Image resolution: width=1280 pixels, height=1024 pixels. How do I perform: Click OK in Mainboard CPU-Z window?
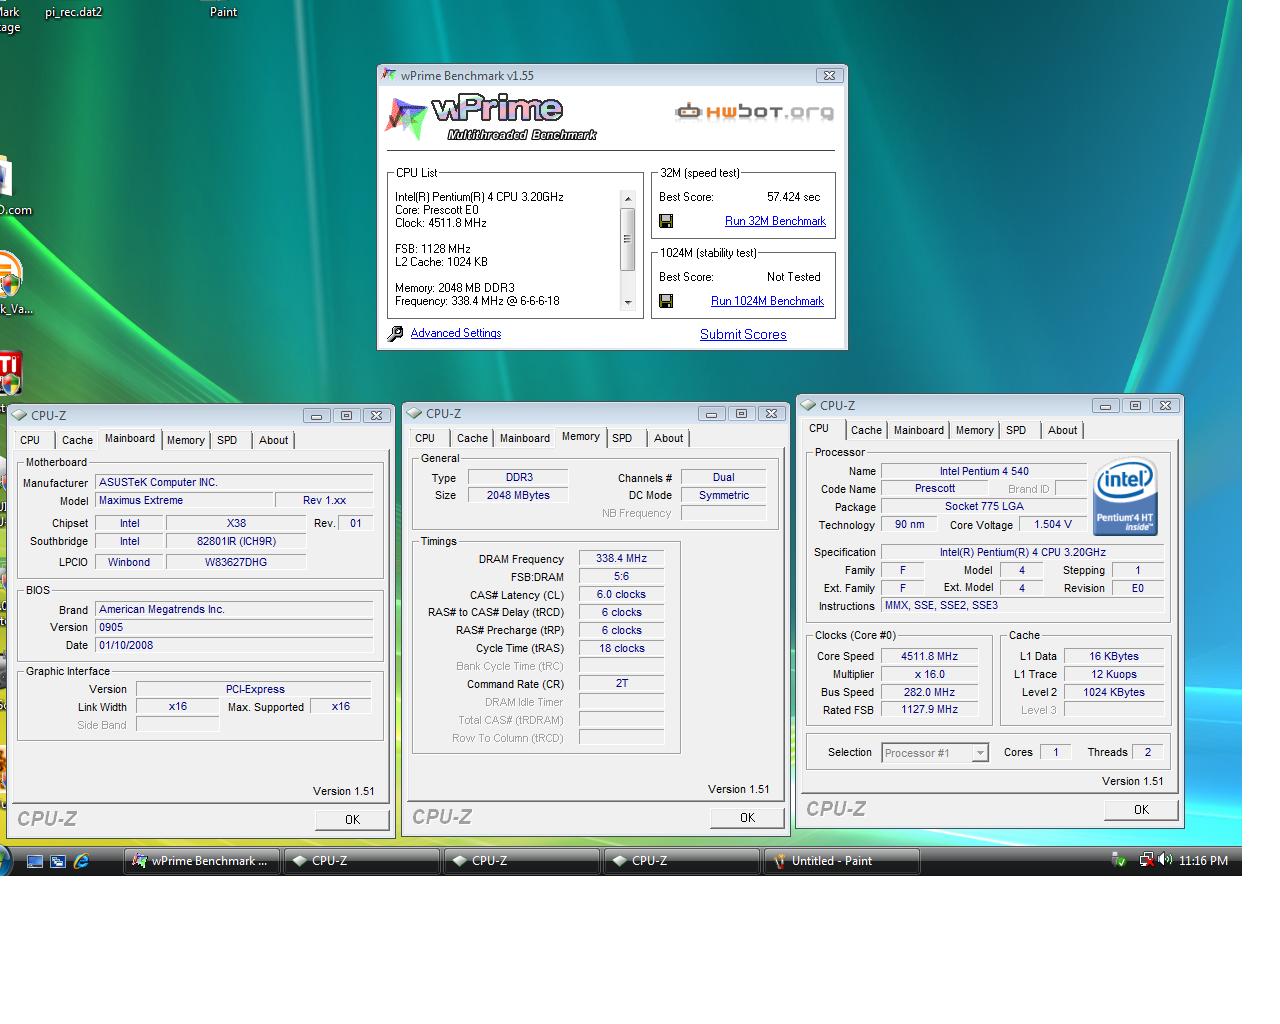click(352, 819)
